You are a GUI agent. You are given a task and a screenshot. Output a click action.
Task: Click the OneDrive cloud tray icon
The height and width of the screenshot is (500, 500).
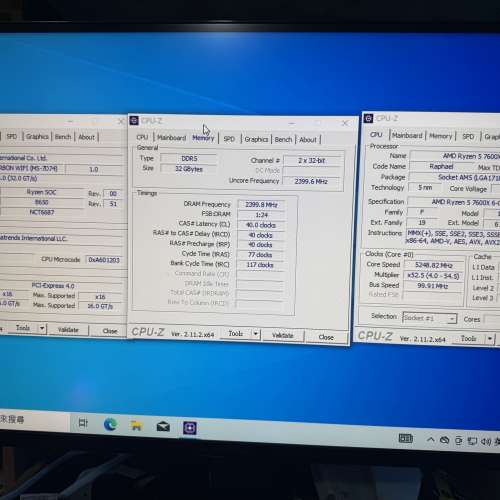444,440
